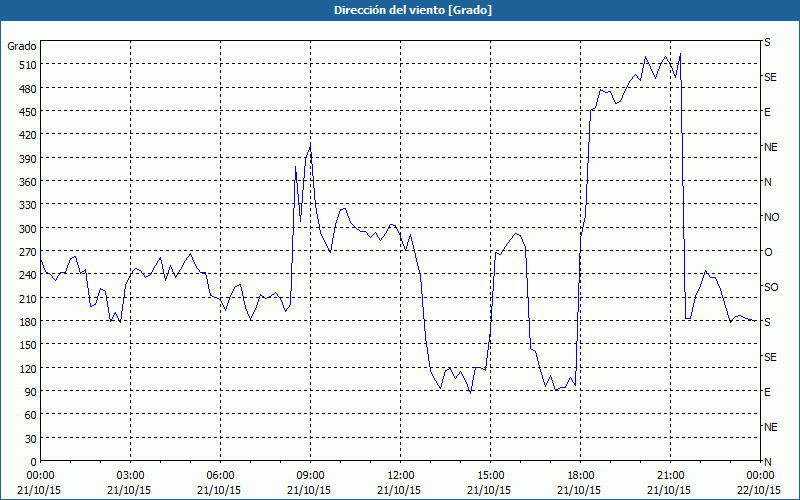Select the "21/10/15" date under 06:00
Viewport: 800px width, 500px height.
(219, 490)
